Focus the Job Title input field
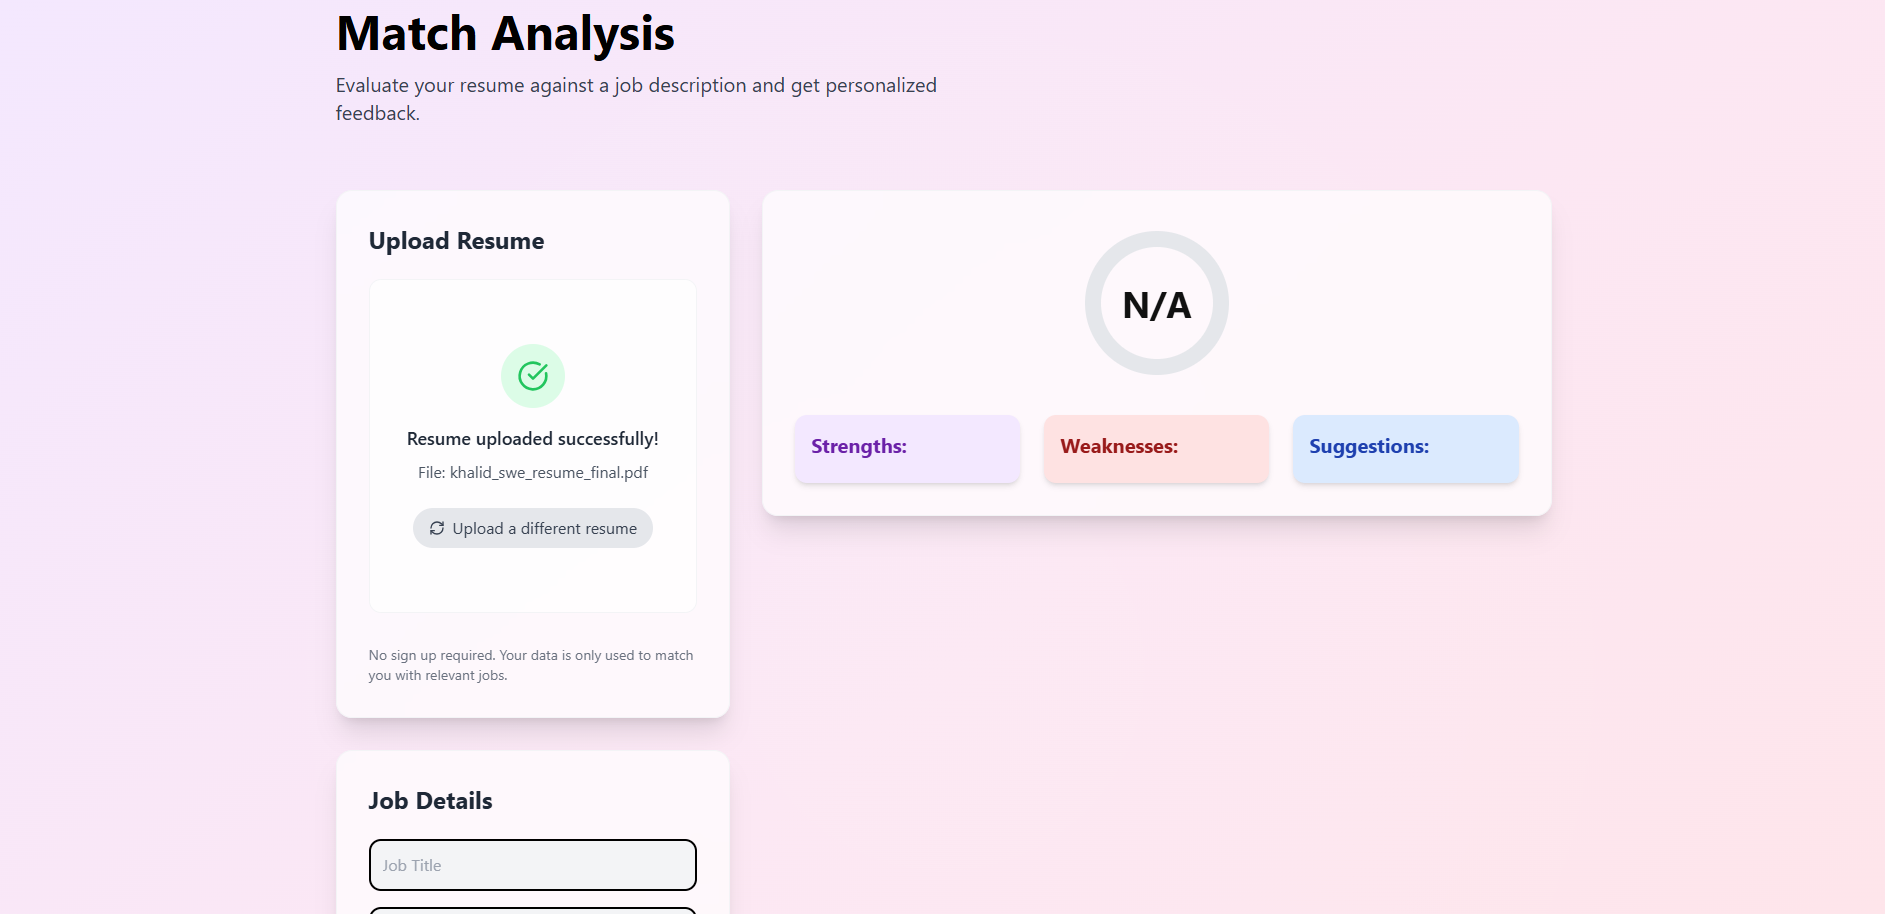The width and height of the screenshot is (1885, 914). point(533,865)
